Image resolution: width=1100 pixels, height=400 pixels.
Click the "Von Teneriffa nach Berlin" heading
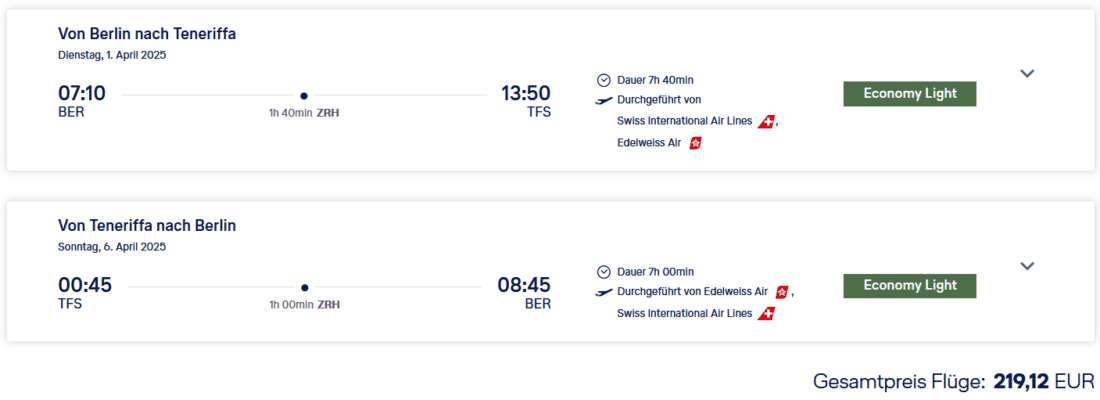pyautogui.click(x=147, y=226)
